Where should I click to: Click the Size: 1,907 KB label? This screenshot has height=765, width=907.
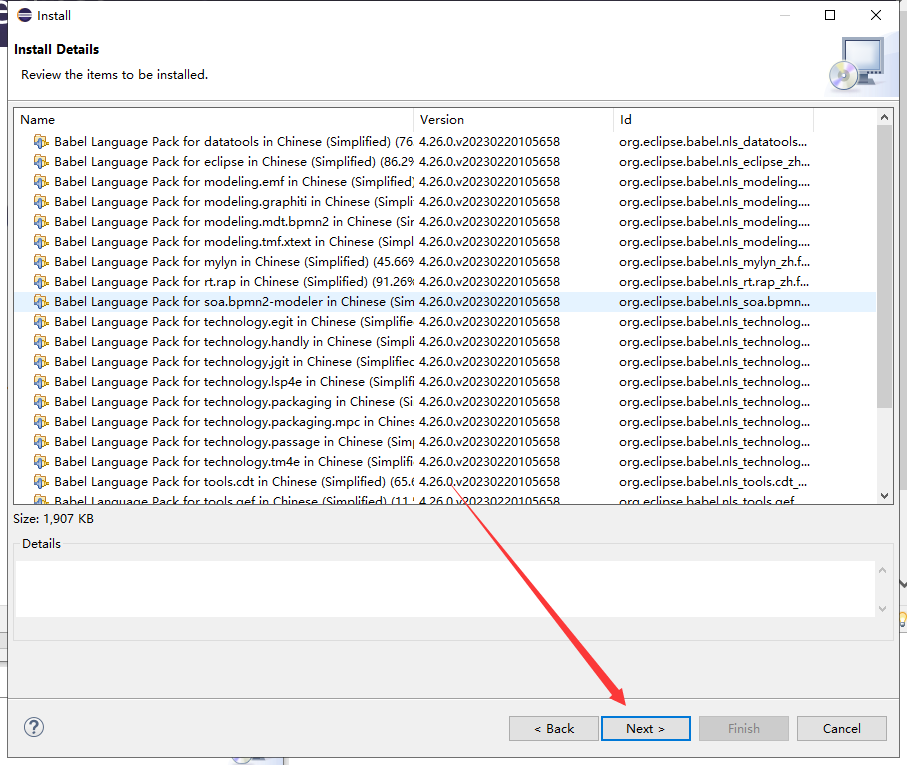(53, 519)
